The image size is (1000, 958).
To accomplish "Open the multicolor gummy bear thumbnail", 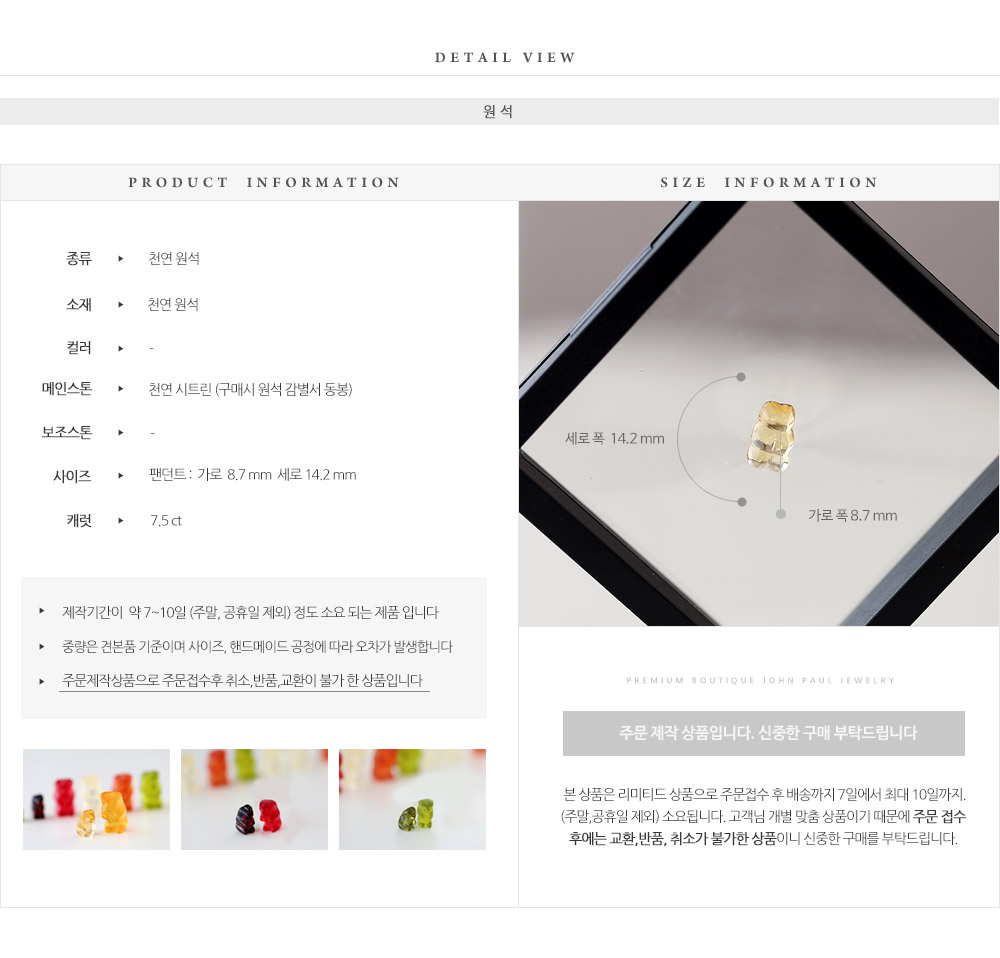I will 96,799.
